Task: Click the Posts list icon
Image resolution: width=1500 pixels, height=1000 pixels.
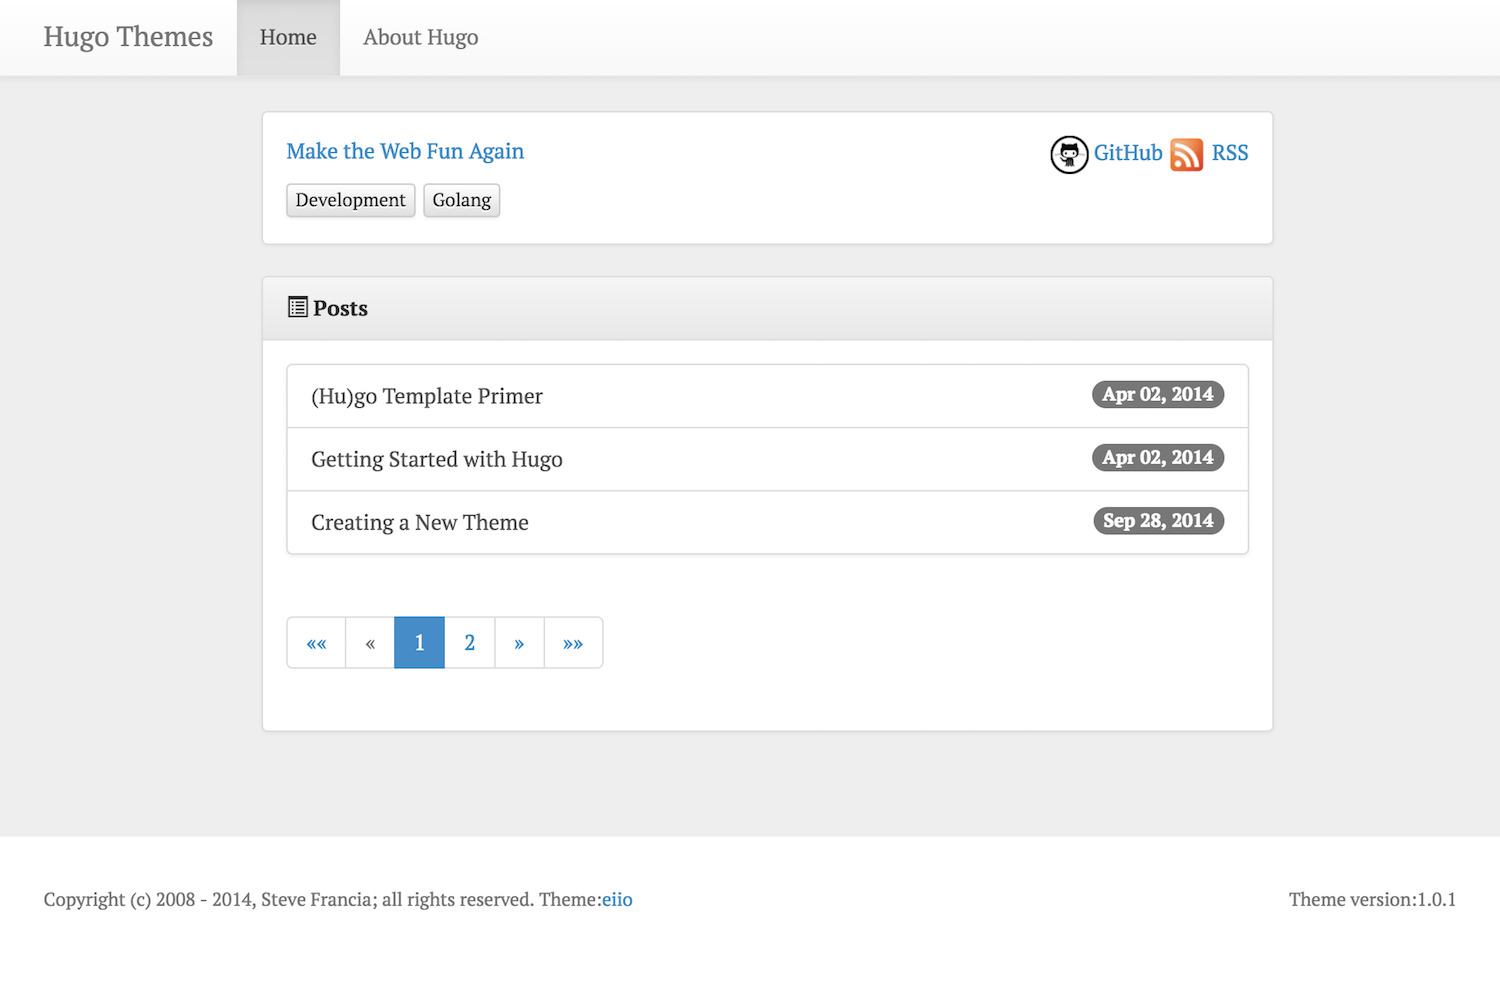Action: click(x=298, y=307)
